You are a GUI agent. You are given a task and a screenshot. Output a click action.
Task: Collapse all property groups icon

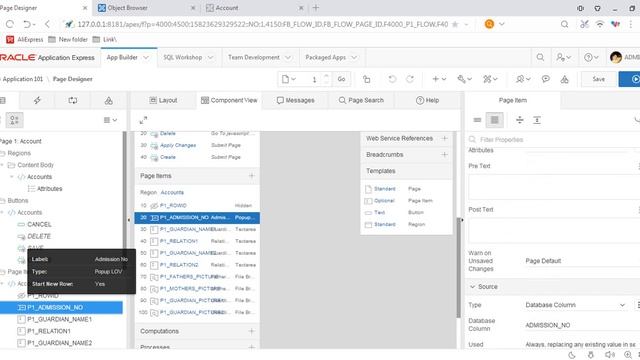point(520,120)
